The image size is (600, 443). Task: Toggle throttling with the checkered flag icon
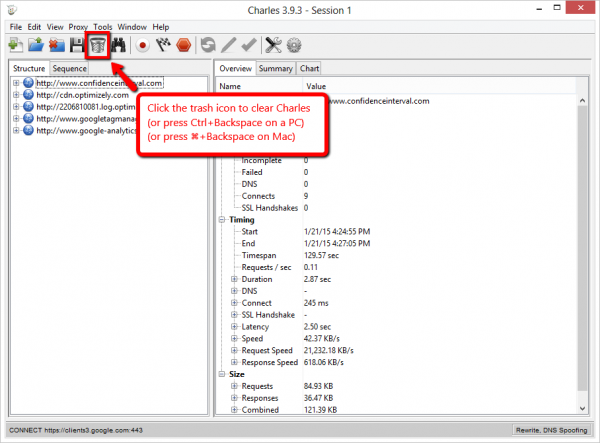(x=163, y=45)
